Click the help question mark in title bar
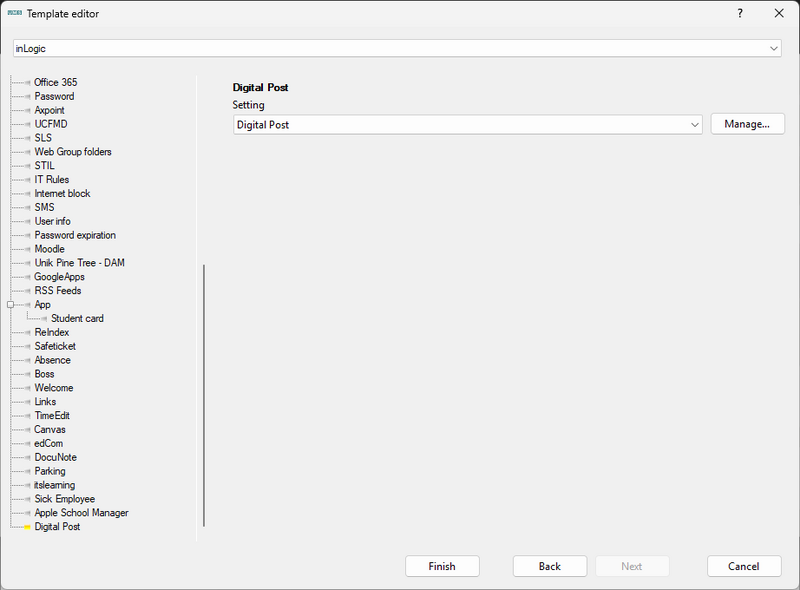 pos(739,13)
